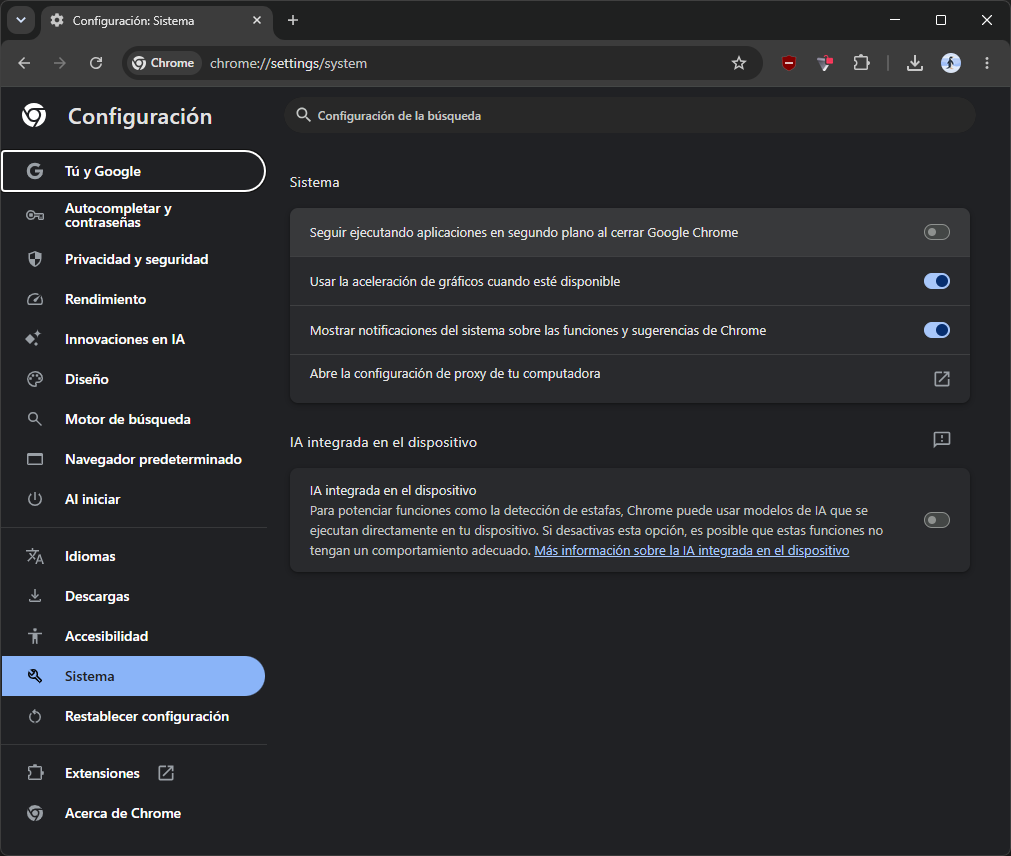Open the profile avatar menu

click(951, 63)
